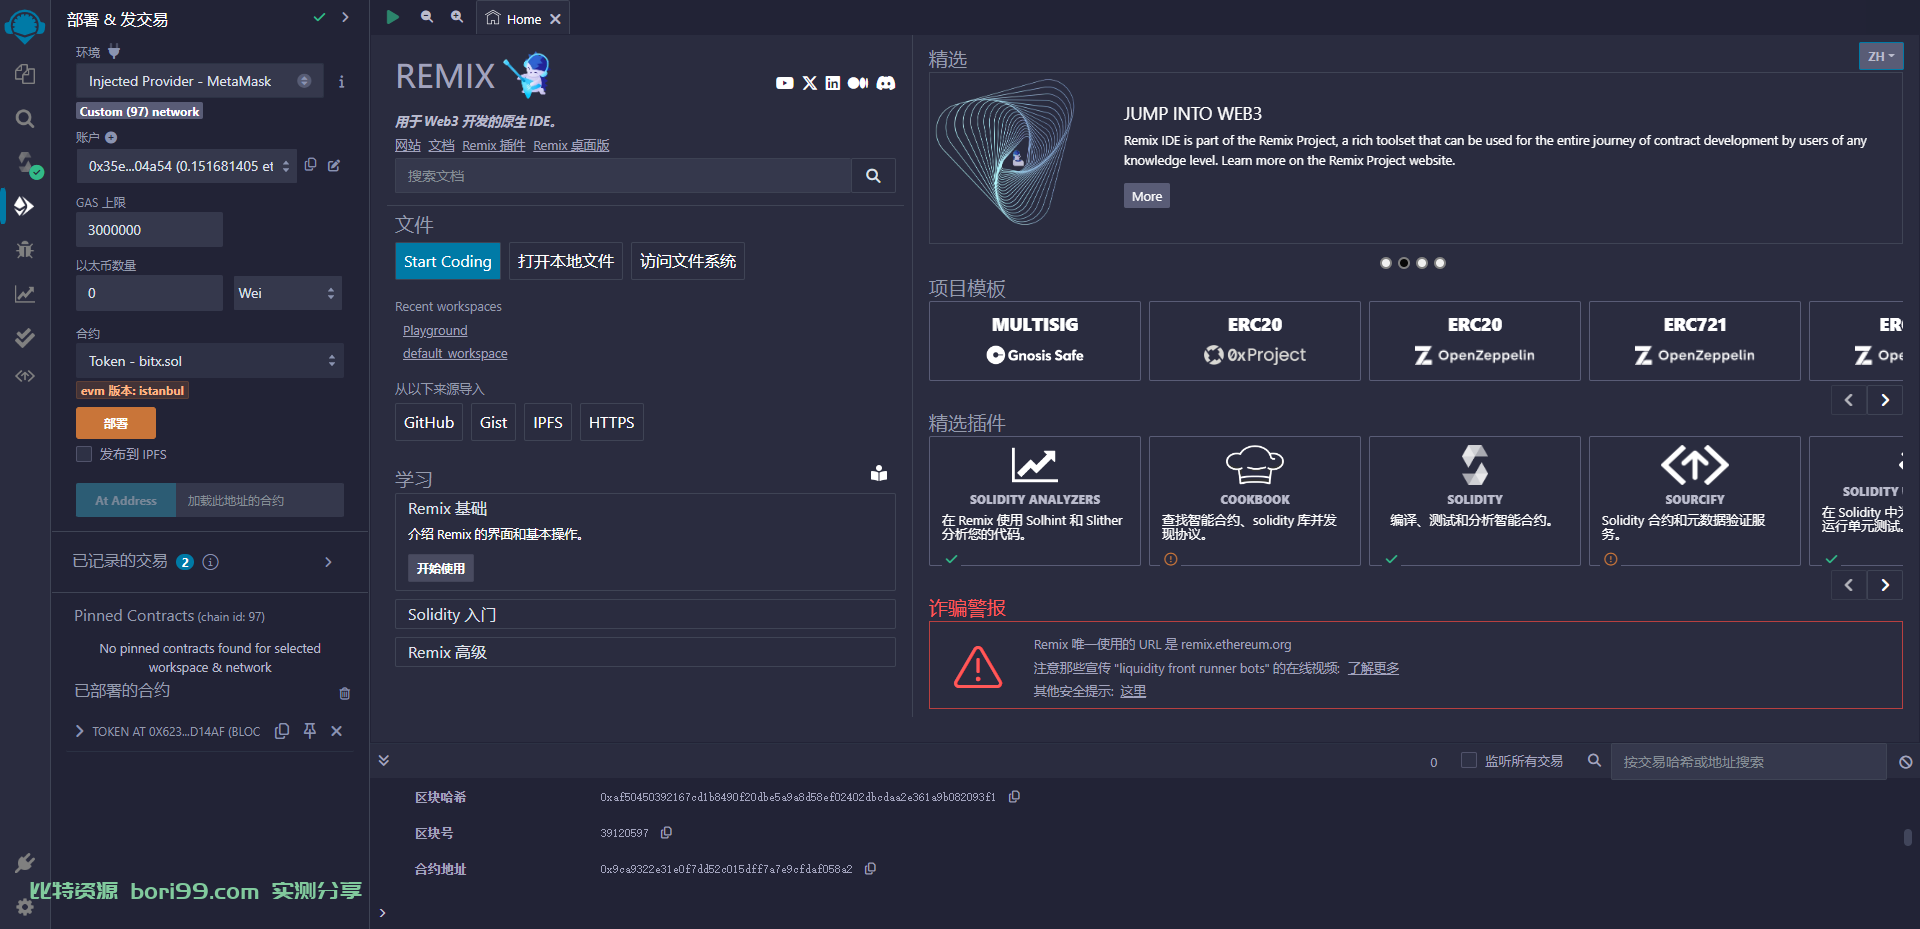
Task: Select the Deploy & run transactions icon
Action: [25, 206]
